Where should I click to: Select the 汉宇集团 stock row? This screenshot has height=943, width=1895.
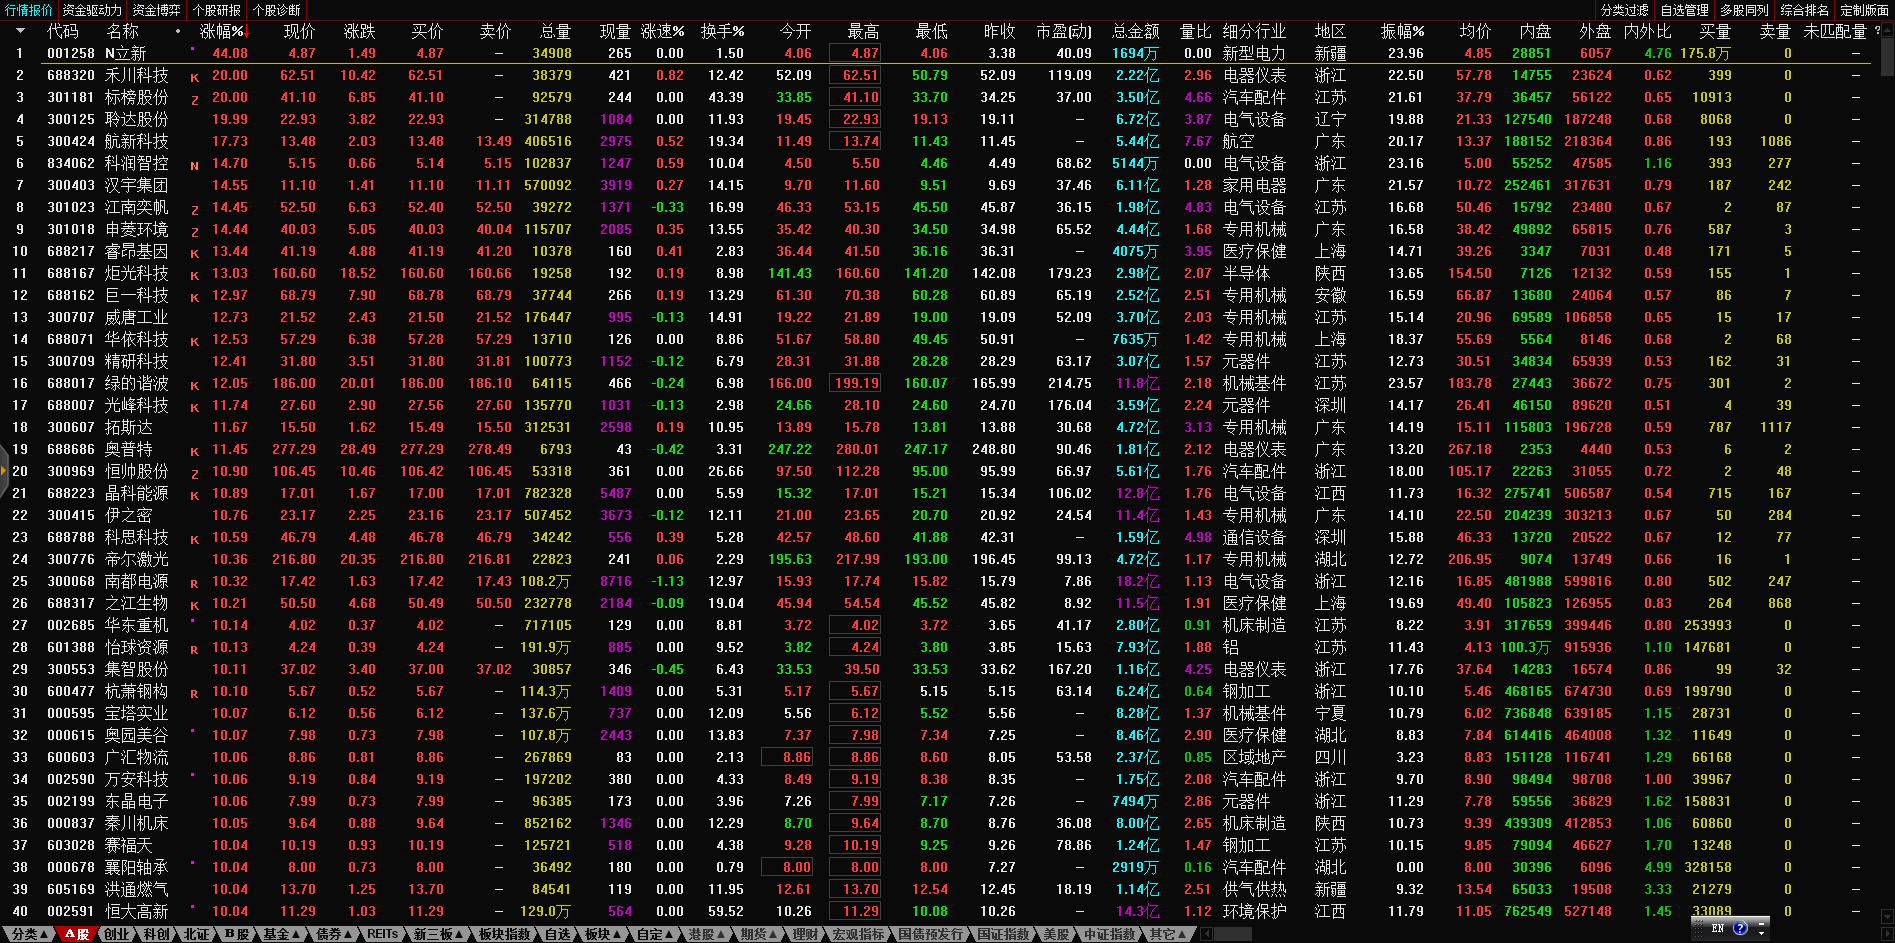pyautogui.click(x=136, y=185)
